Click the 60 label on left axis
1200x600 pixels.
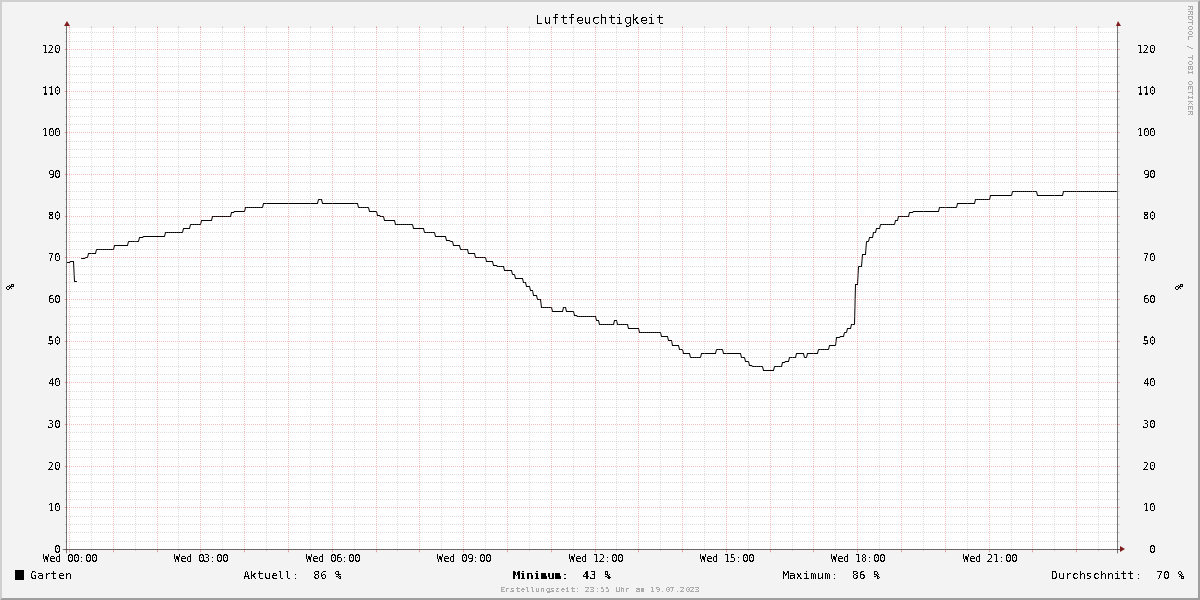54,299
